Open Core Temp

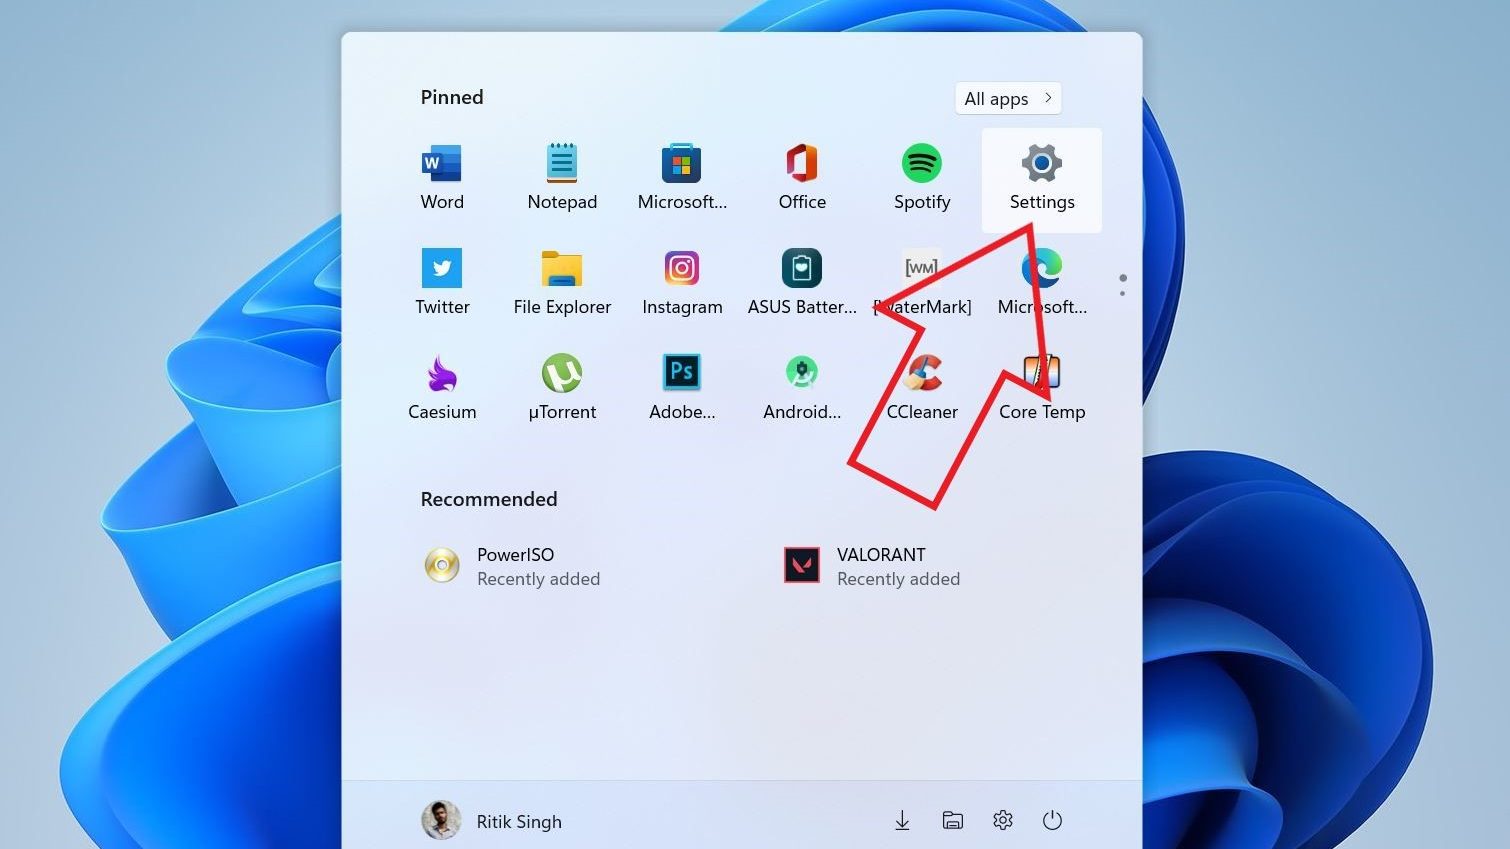pyautogui.click(x=1042, y=389)
